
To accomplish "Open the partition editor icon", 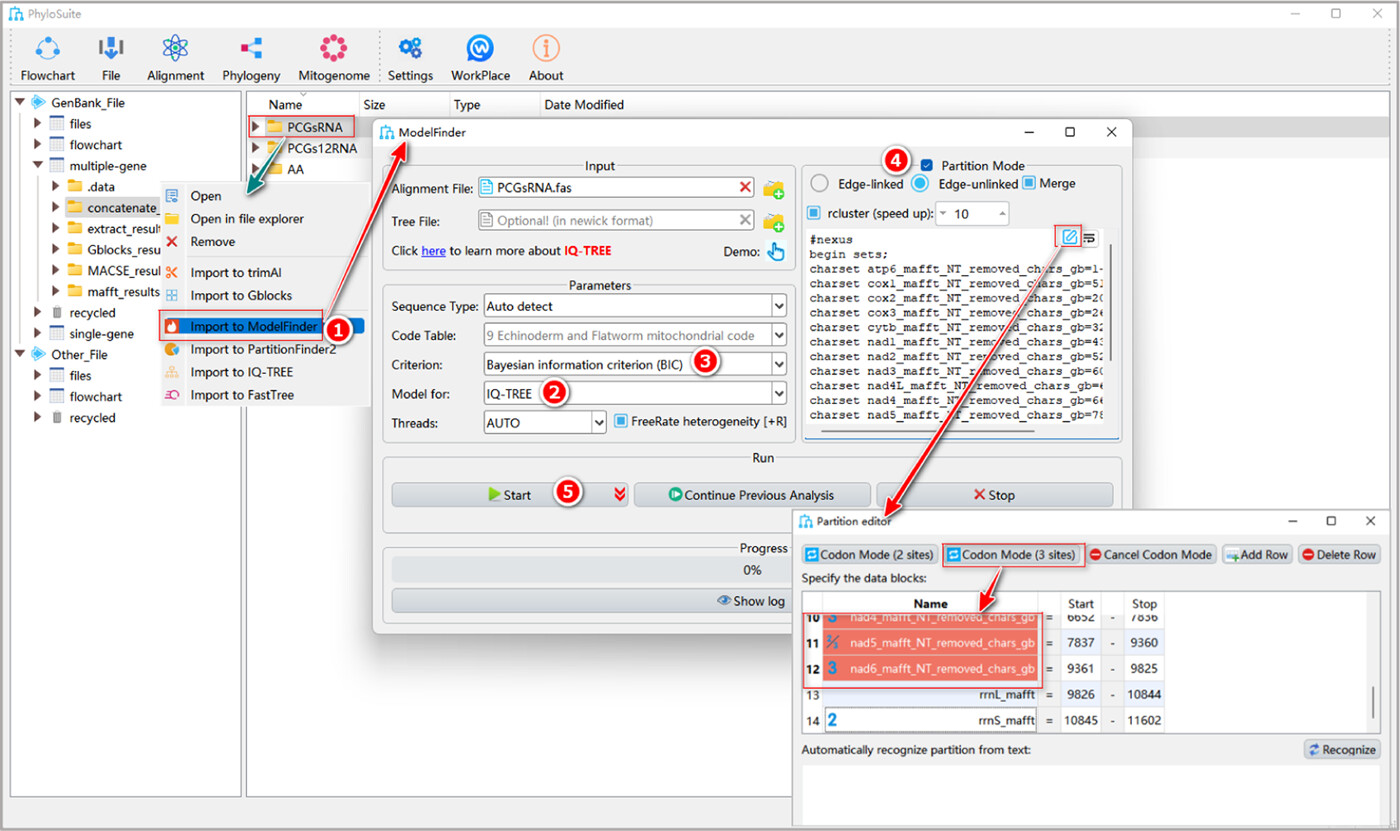I will point(1069,237).
